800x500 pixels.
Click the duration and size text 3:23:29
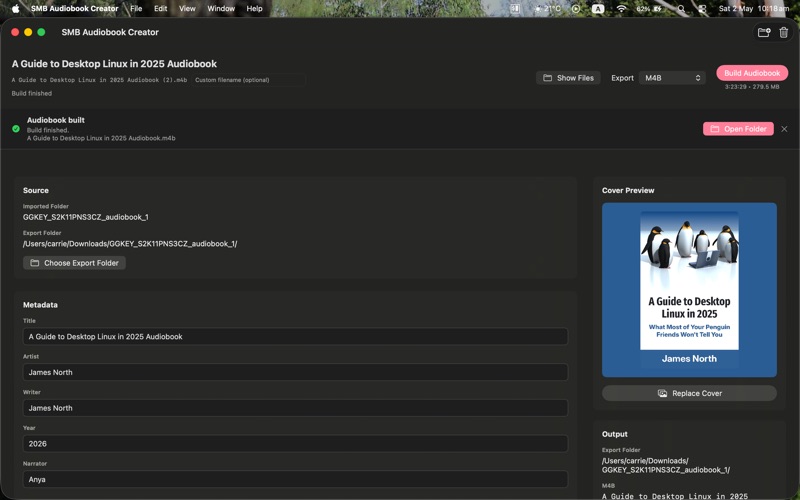tap(752, 87)
